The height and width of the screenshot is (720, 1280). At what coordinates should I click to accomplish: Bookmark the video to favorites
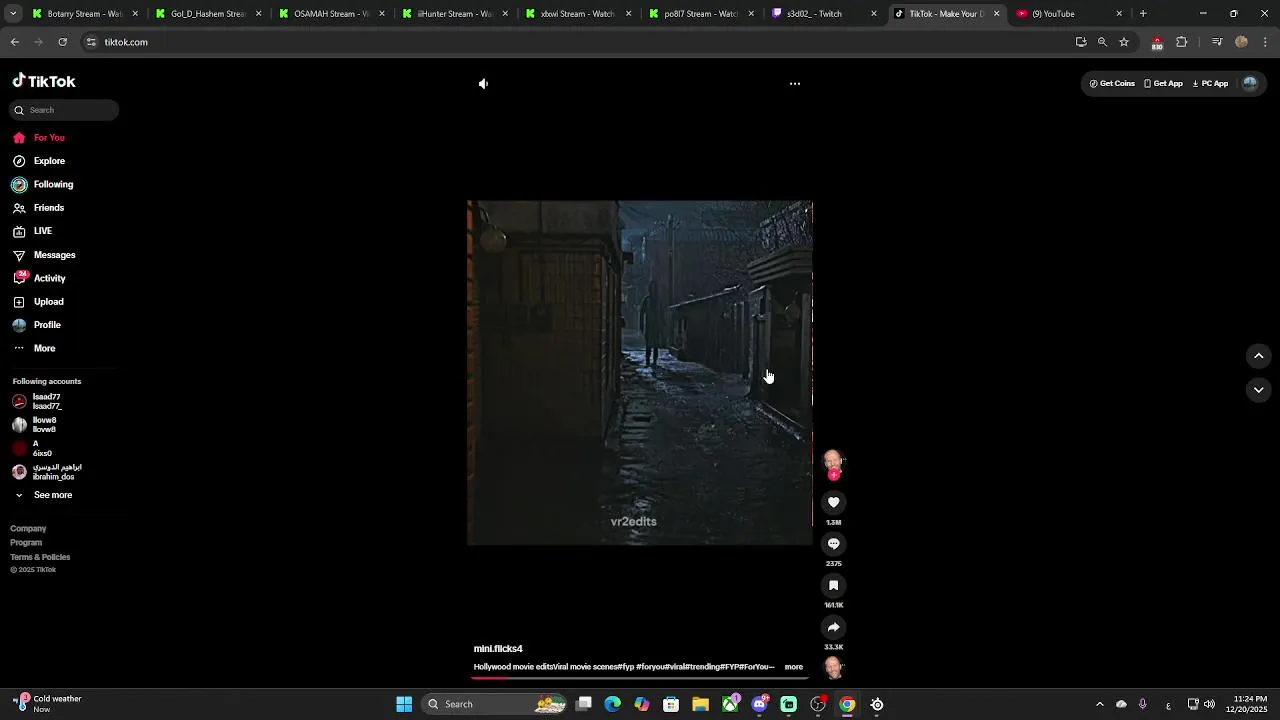click(833, 586)
